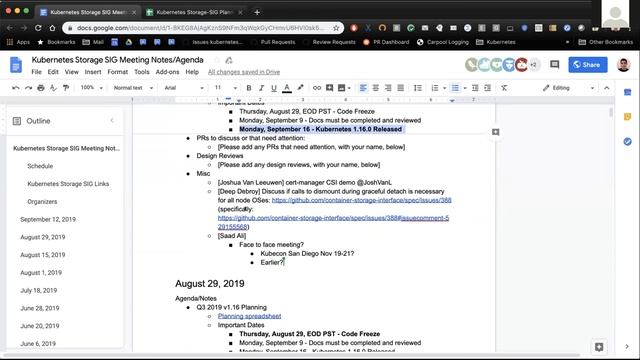Bookmark this page with the star icon

[x=336, y=28]
